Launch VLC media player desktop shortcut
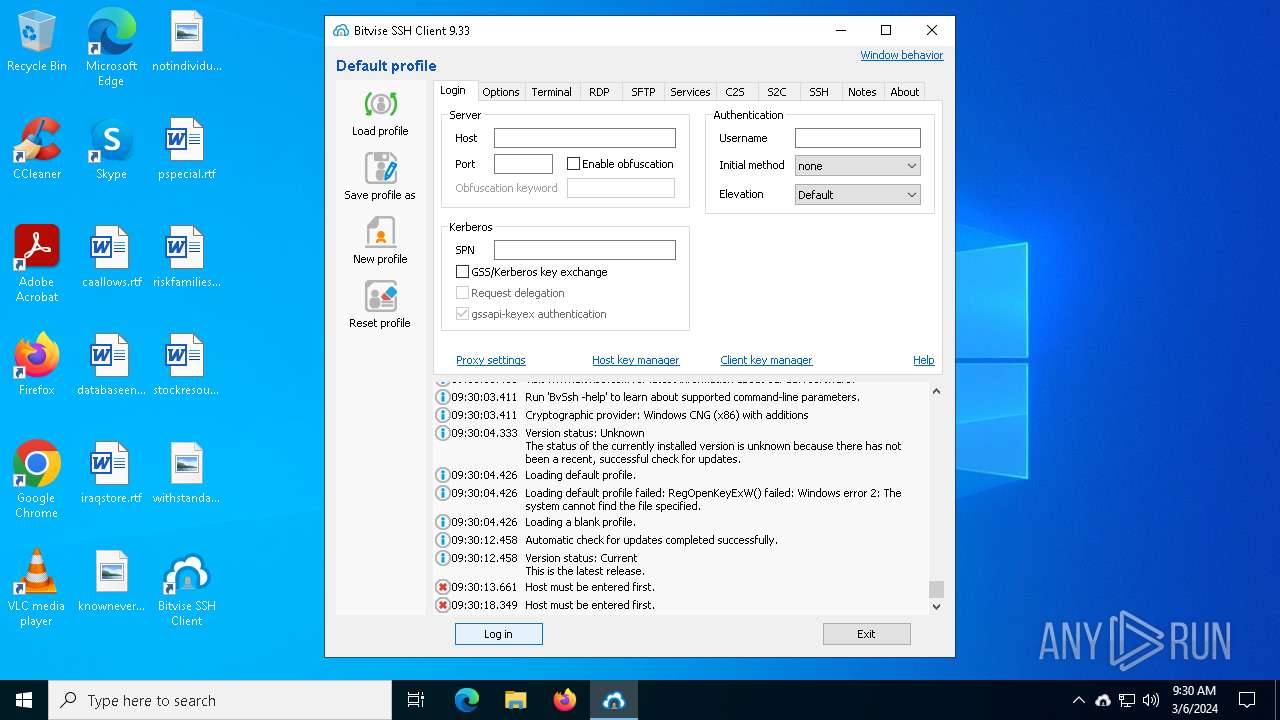 (x=37, y=587)
